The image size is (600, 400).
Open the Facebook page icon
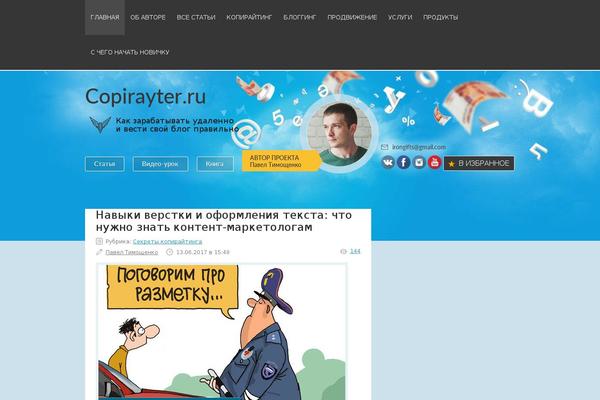[x=403, y=162]
